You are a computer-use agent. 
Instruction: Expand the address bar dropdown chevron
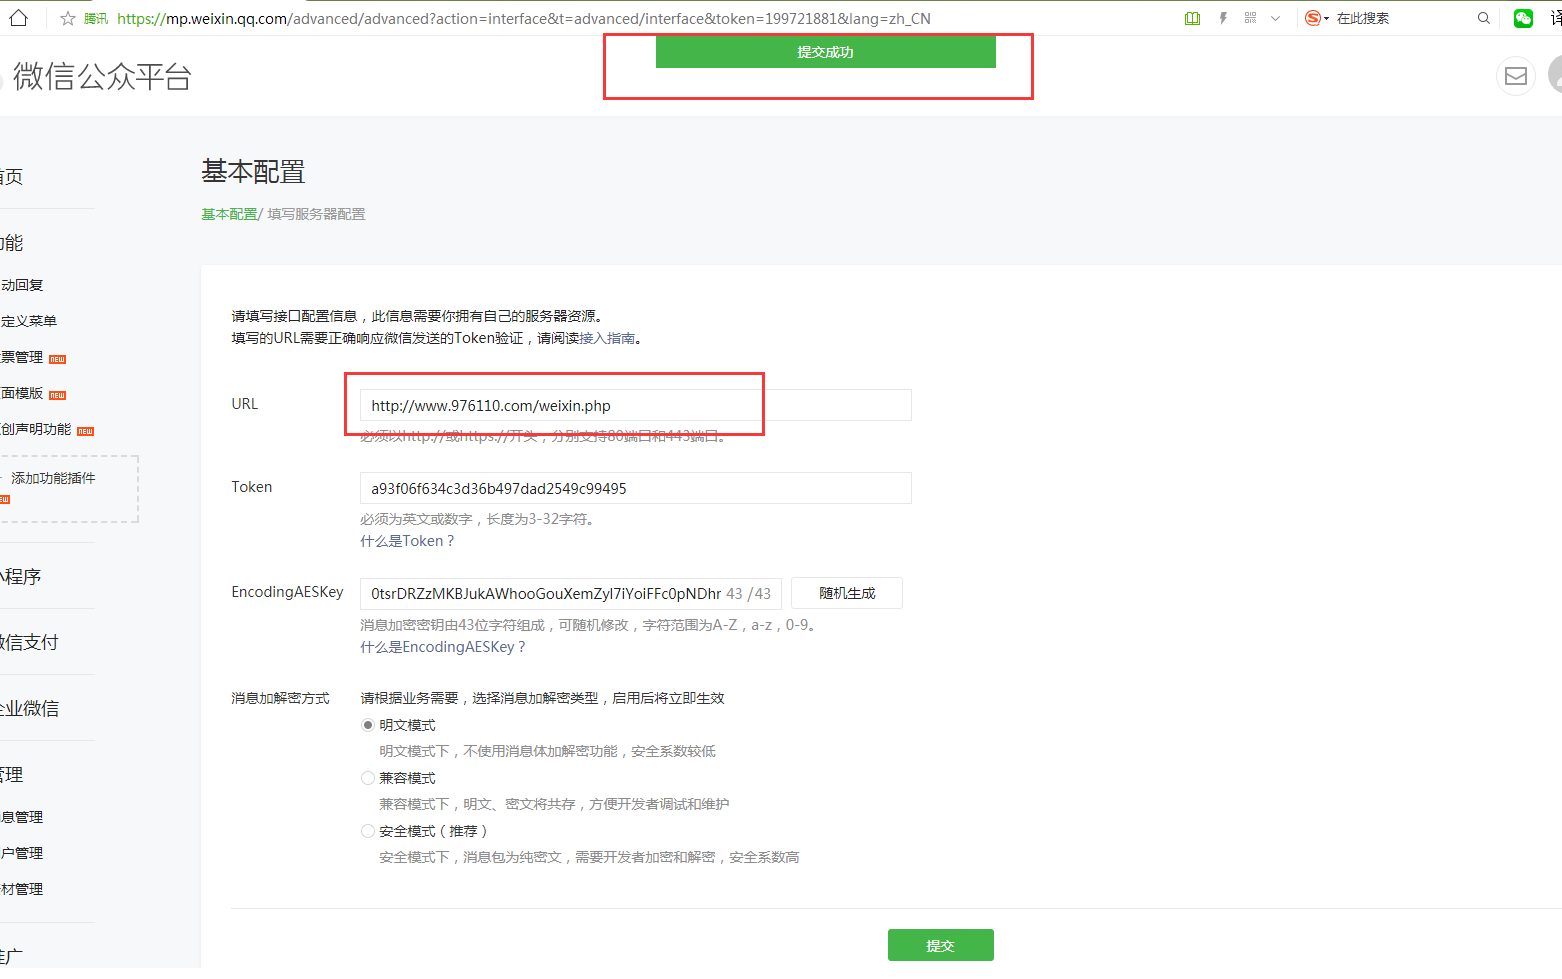1275,18
